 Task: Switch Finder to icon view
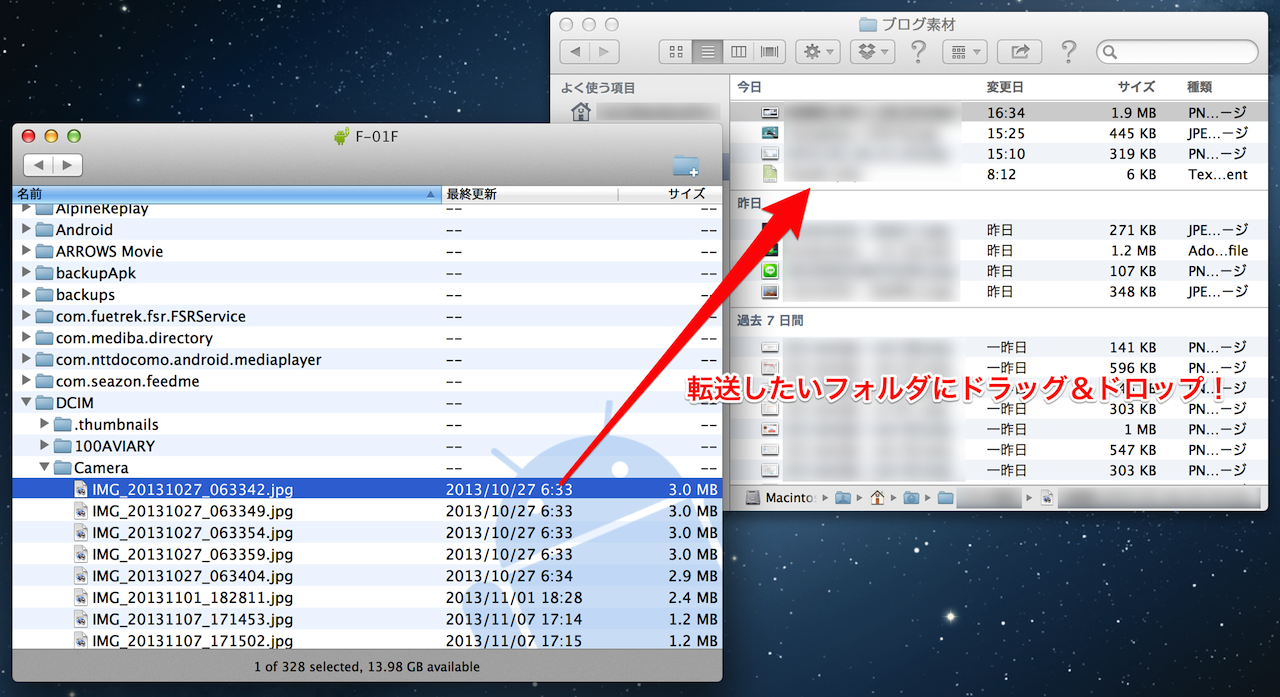676,52
